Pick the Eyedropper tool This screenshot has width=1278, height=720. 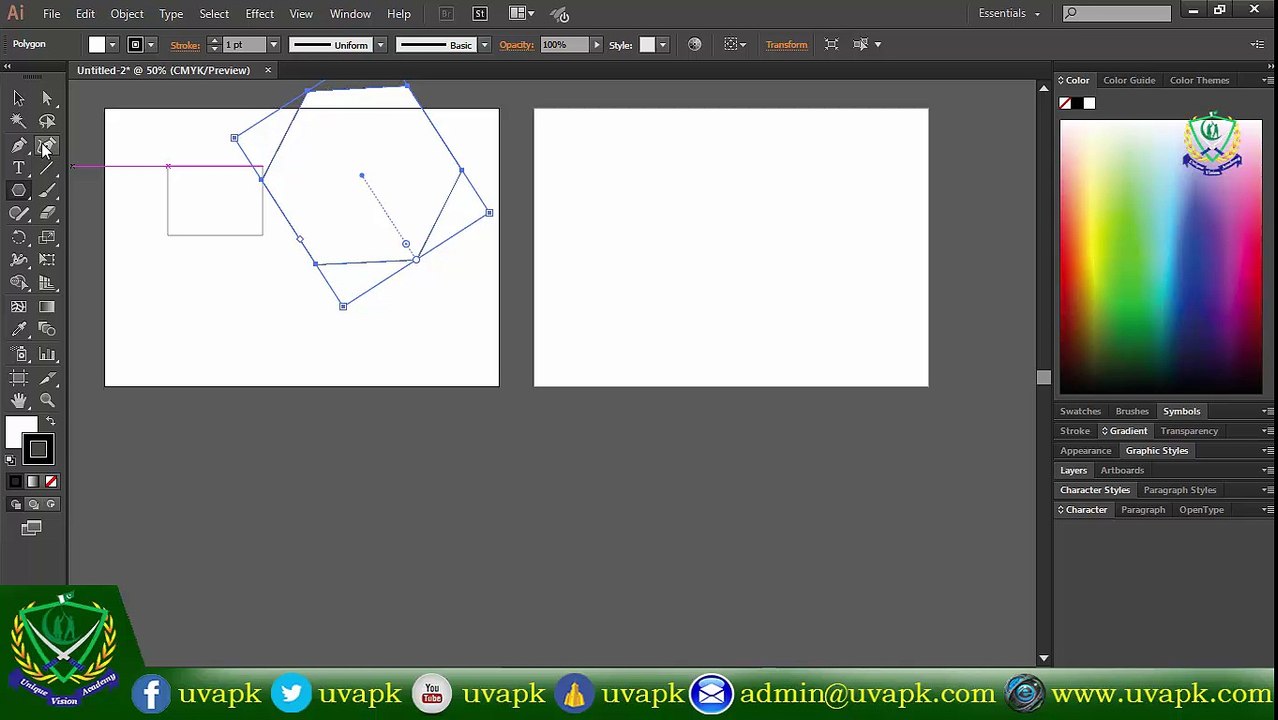(x=19, y=329)
